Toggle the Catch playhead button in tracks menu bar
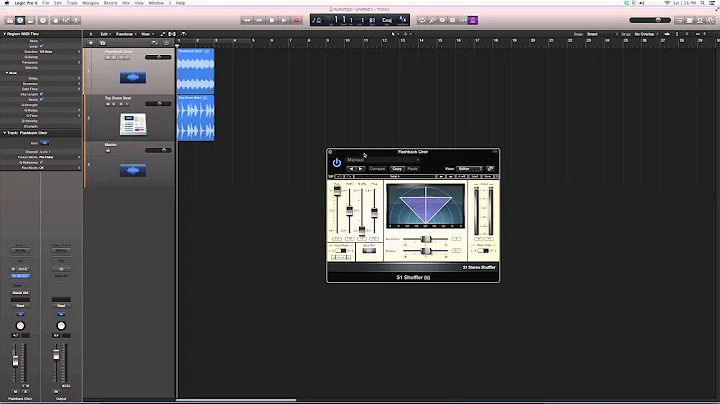 (x=183, y=34)
